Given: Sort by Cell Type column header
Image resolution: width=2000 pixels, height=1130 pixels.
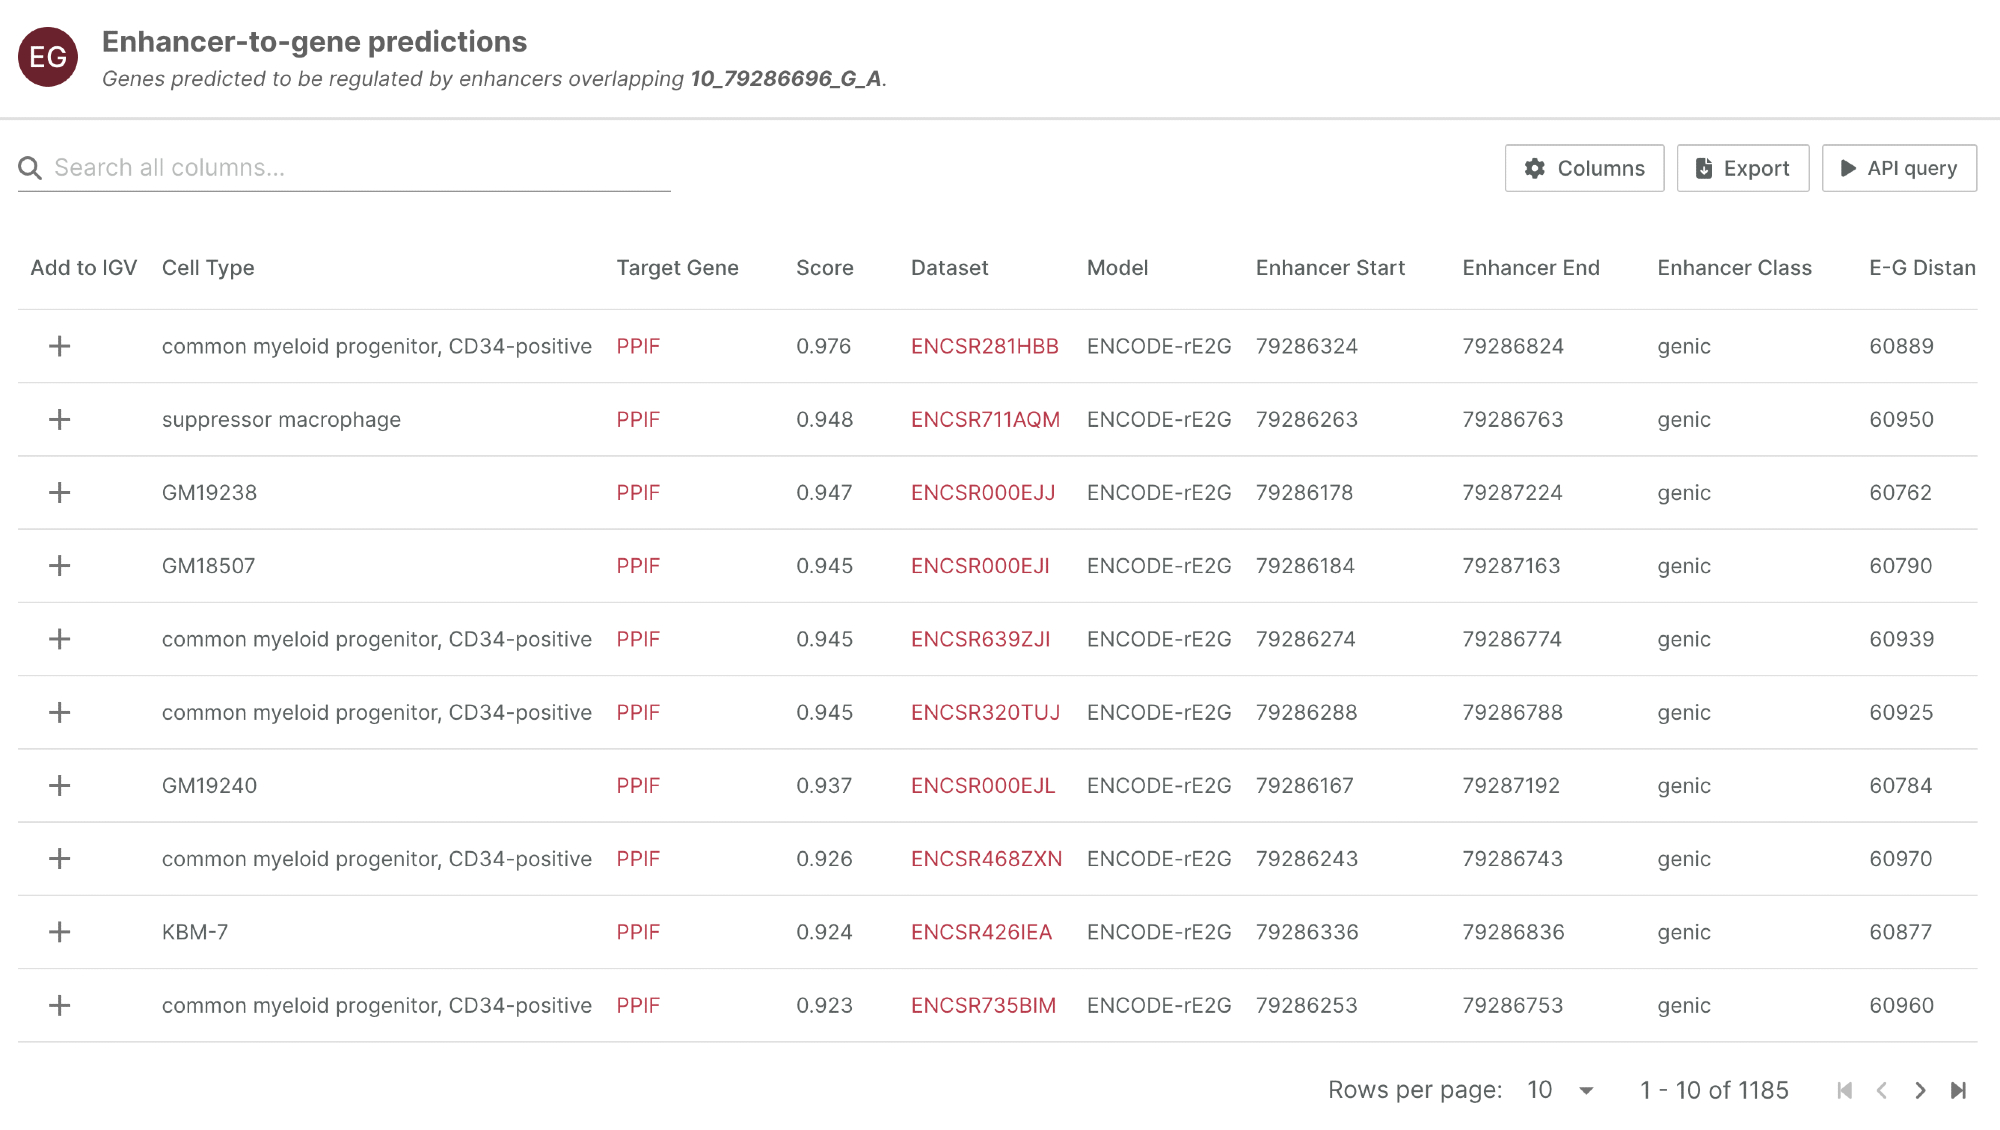Looking at the screenshot, I should click(x=208, y=268).
